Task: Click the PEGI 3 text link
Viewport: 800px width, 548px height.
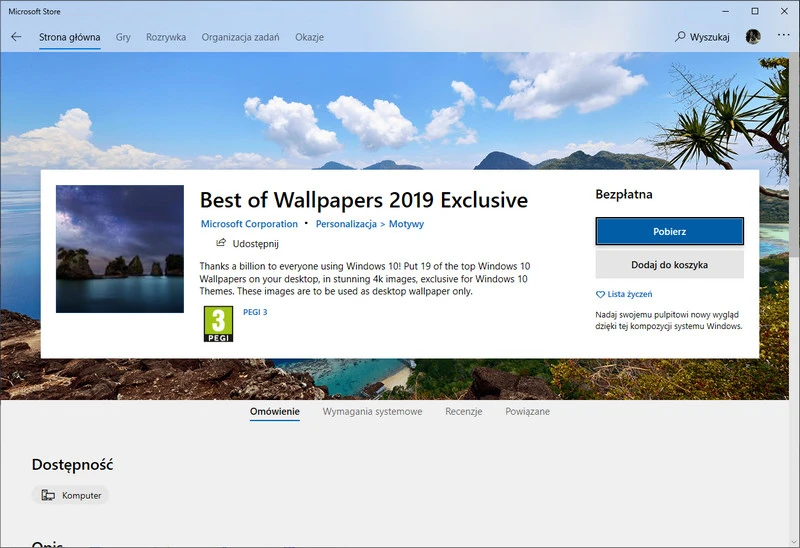Action: click(x=255, y=312)
